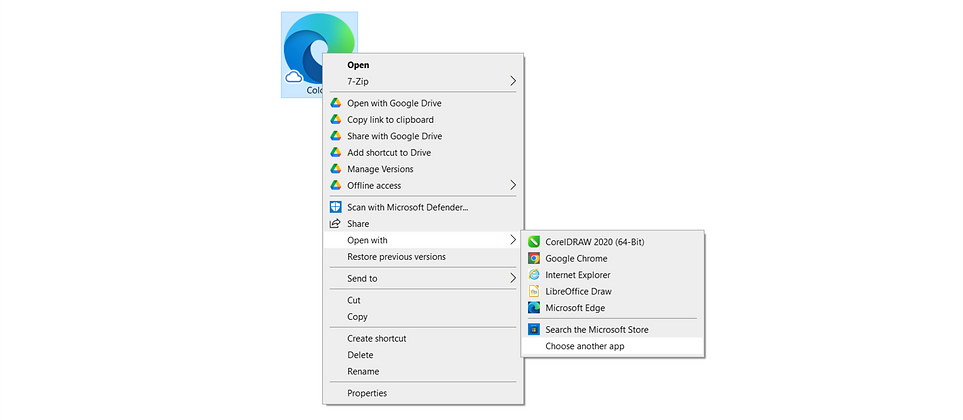963x420 pixels.
Task: Open file with Microsoft Edge
Action: (x=612, y=308)
